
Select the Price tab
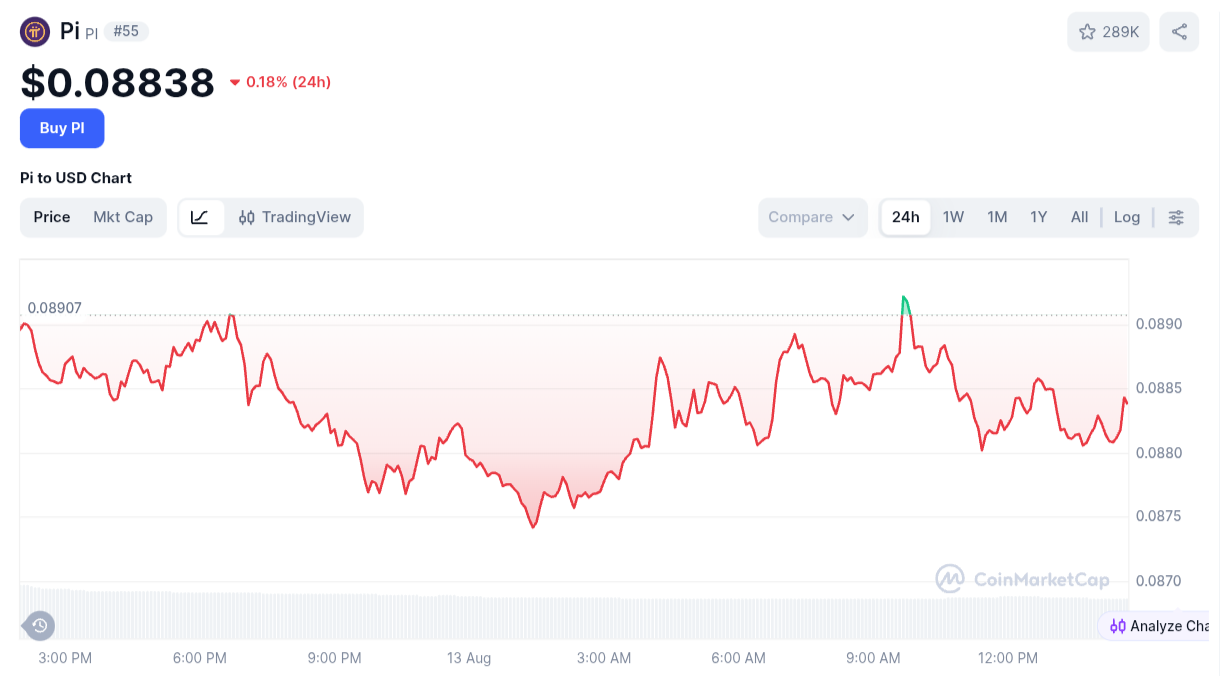pyautogui.click(x=52, y=217)
